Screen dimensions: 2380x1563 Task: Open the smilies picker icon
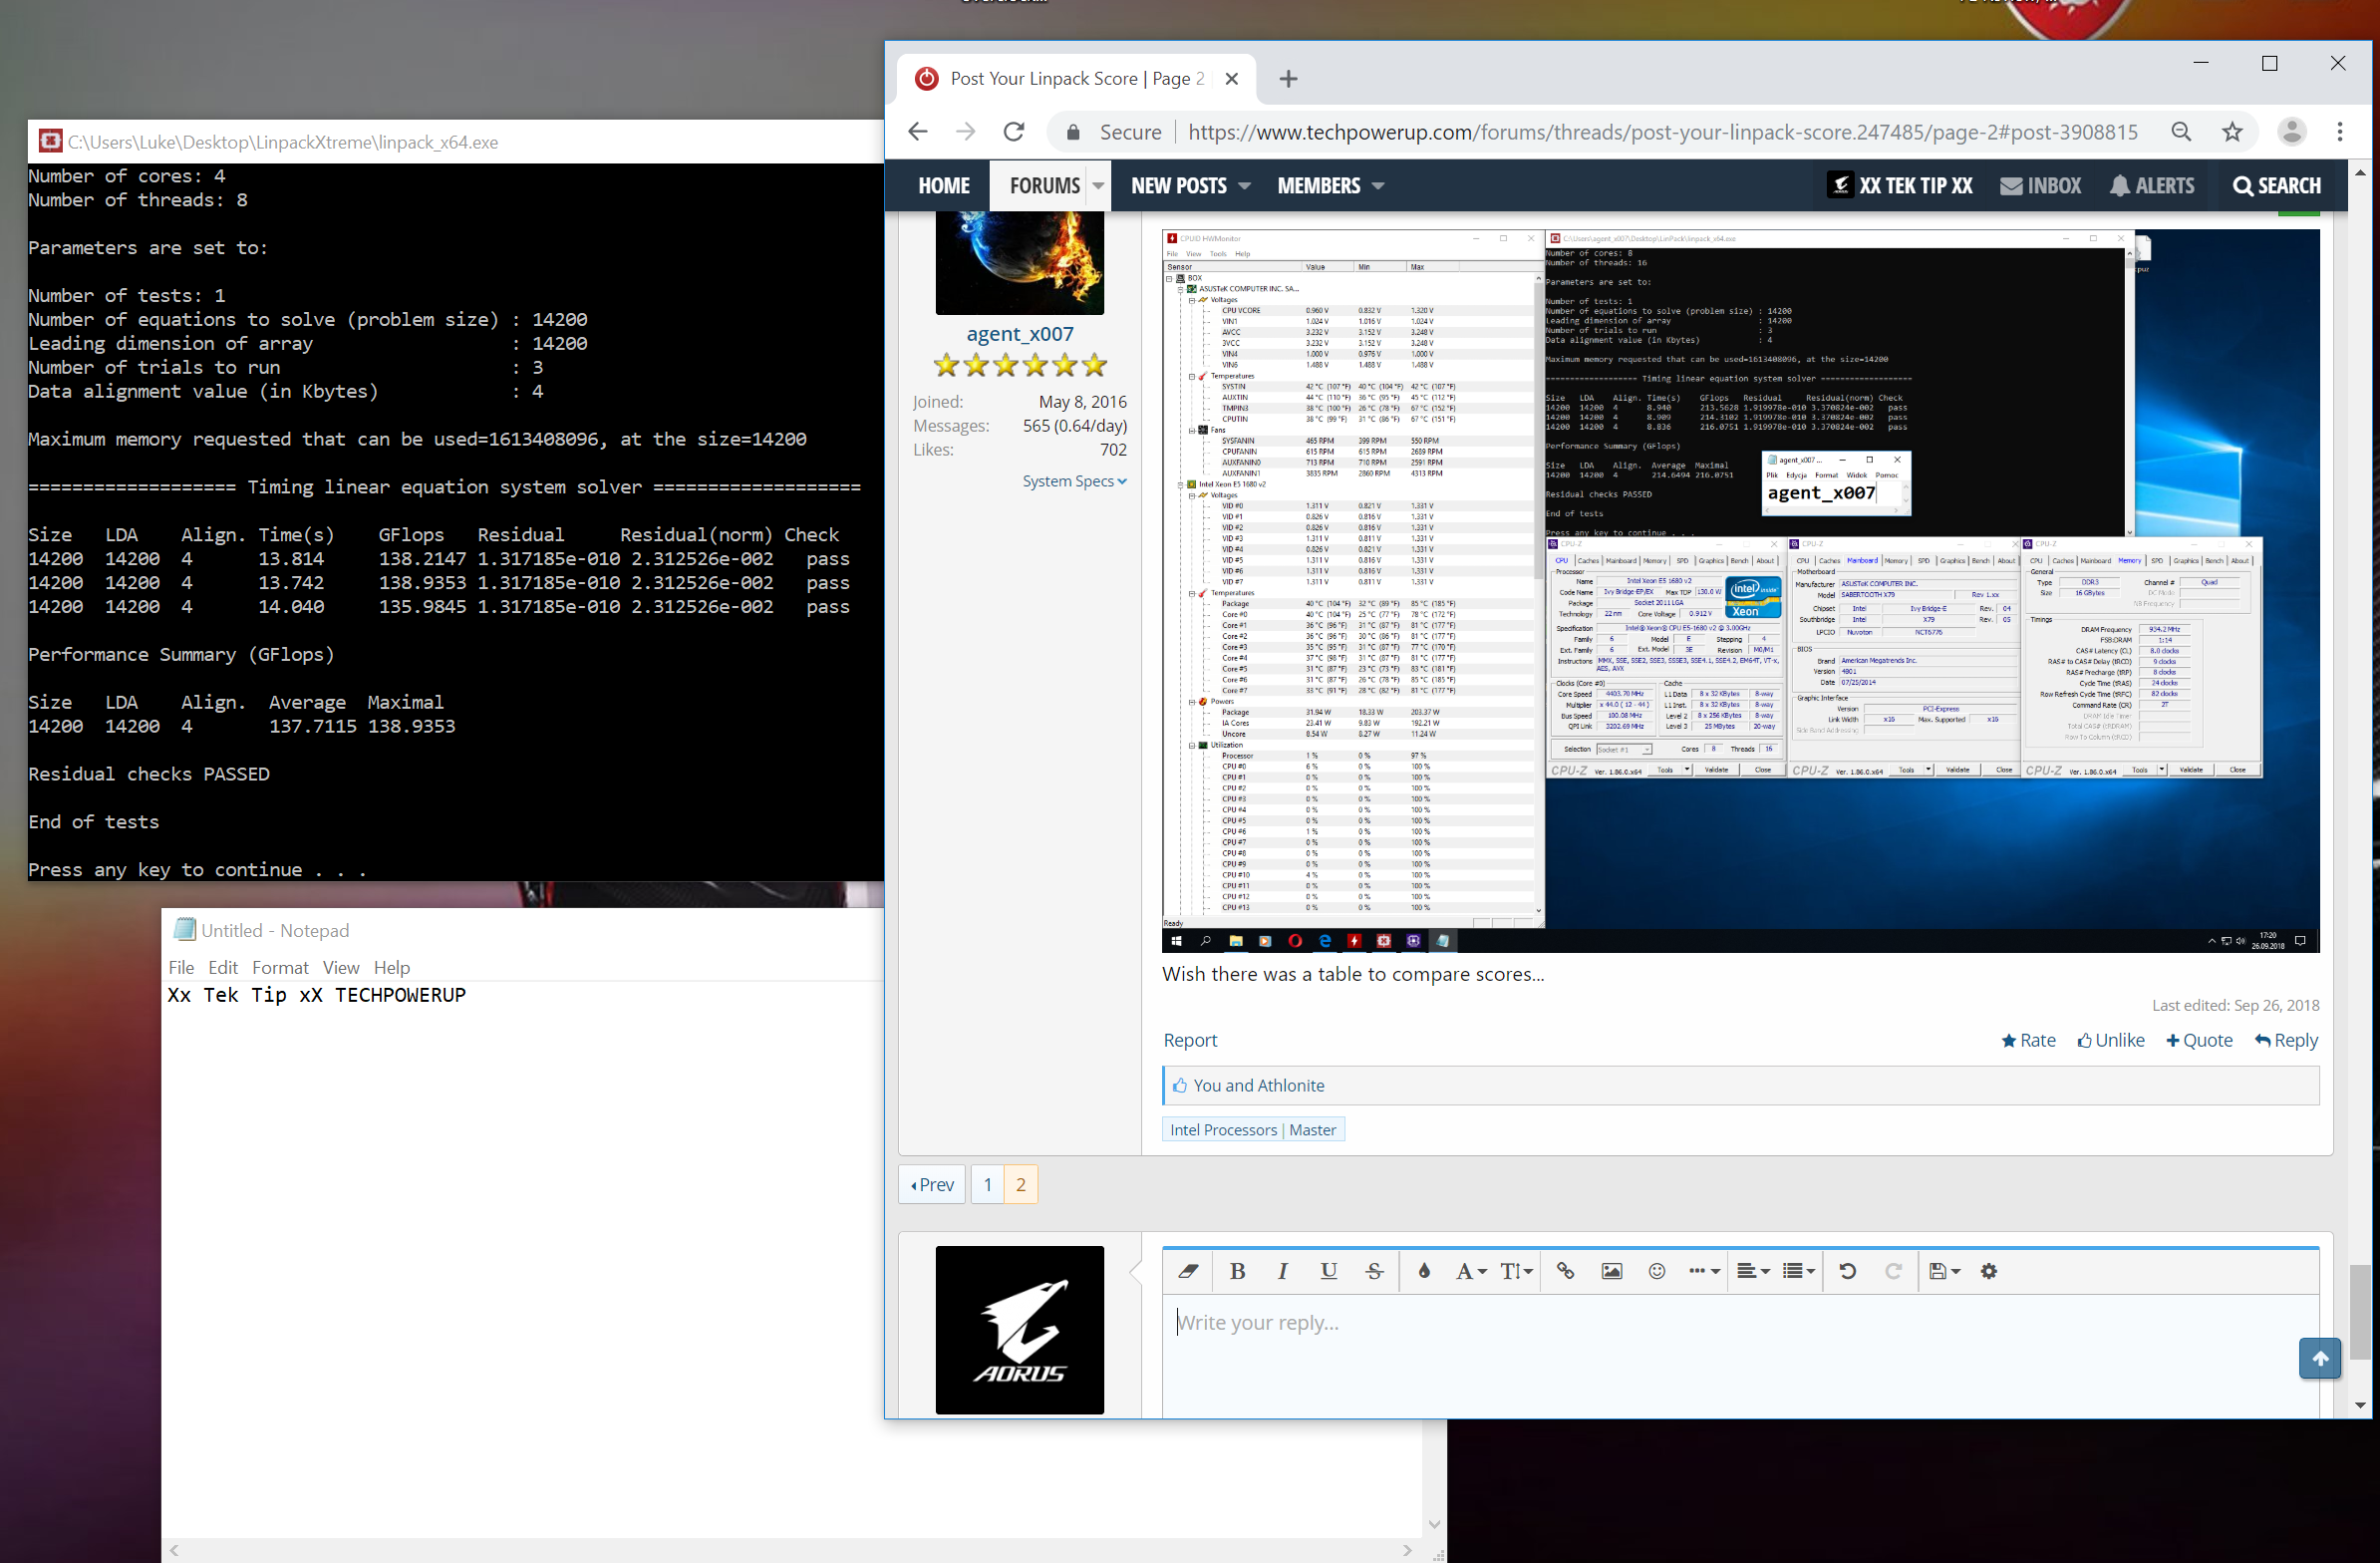point(1657,1271)
